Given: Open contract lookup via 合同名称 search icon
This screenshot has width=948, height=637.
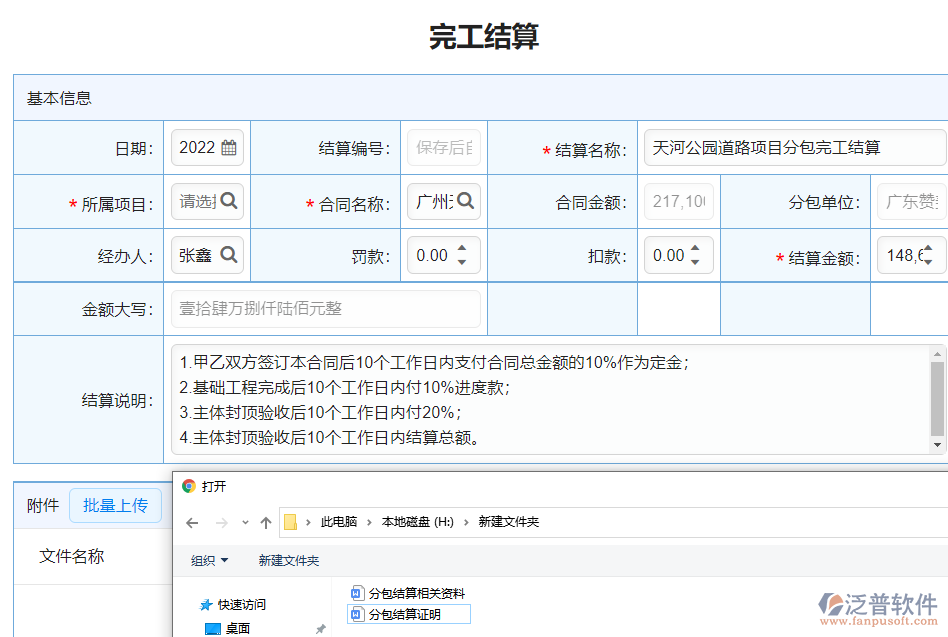Looking at the screenshot, I should pyautogui.click(x=467, y=202).
